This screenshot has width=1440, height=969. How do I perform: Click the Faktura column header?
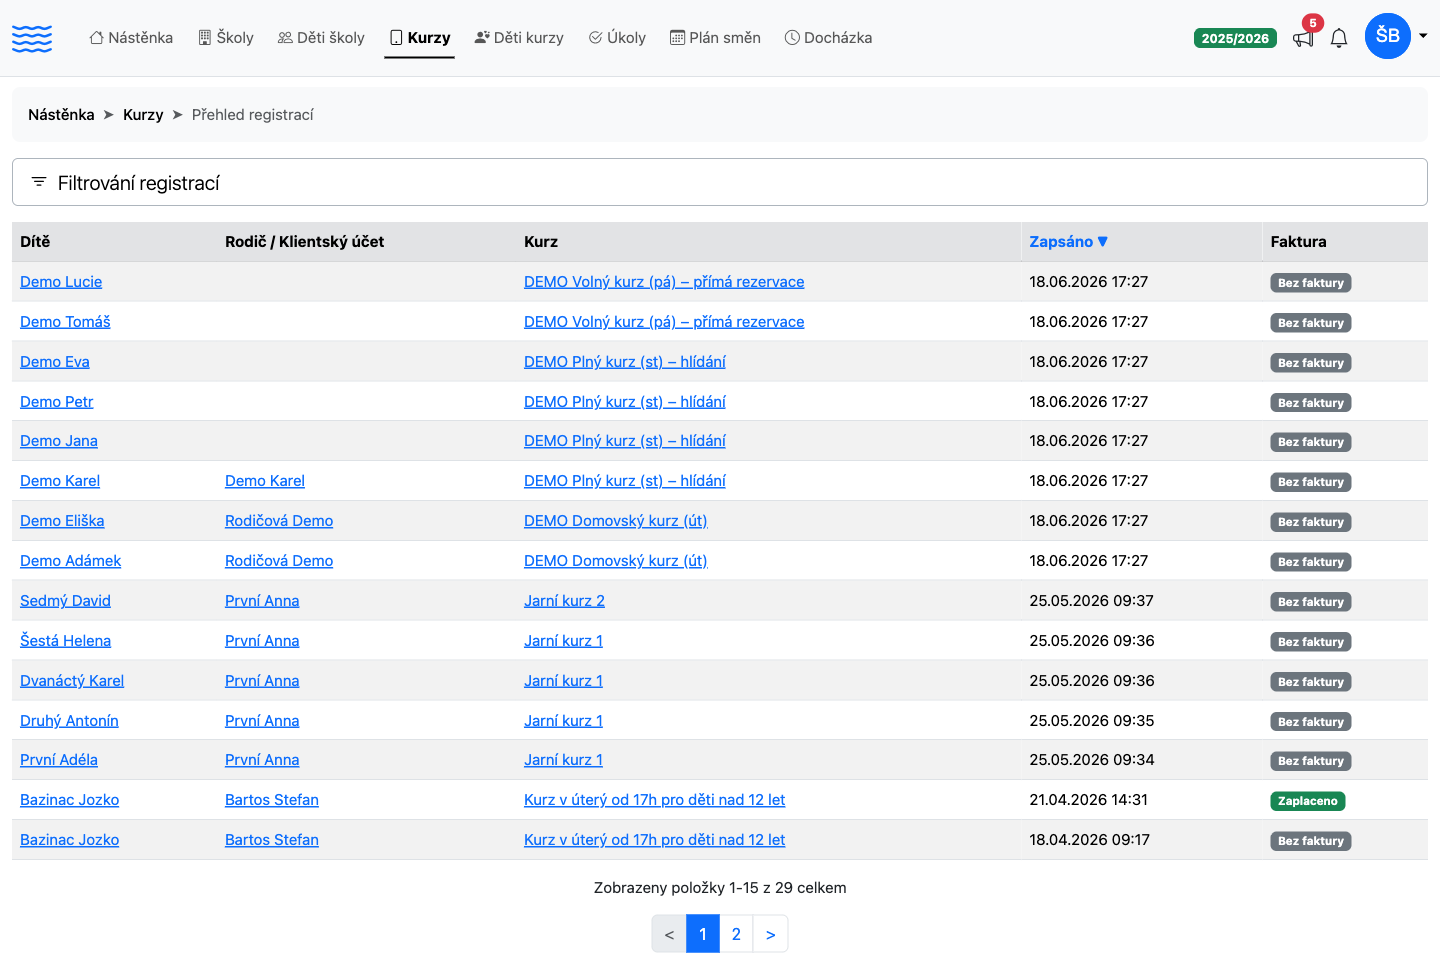(1298, 242)
